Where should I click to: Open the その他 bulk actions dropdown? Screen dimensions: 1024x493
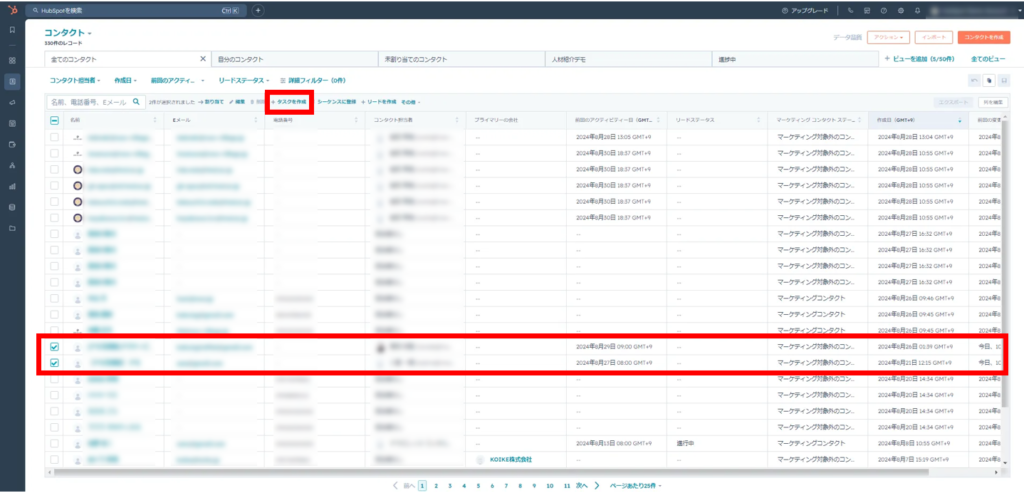(411, 103)
